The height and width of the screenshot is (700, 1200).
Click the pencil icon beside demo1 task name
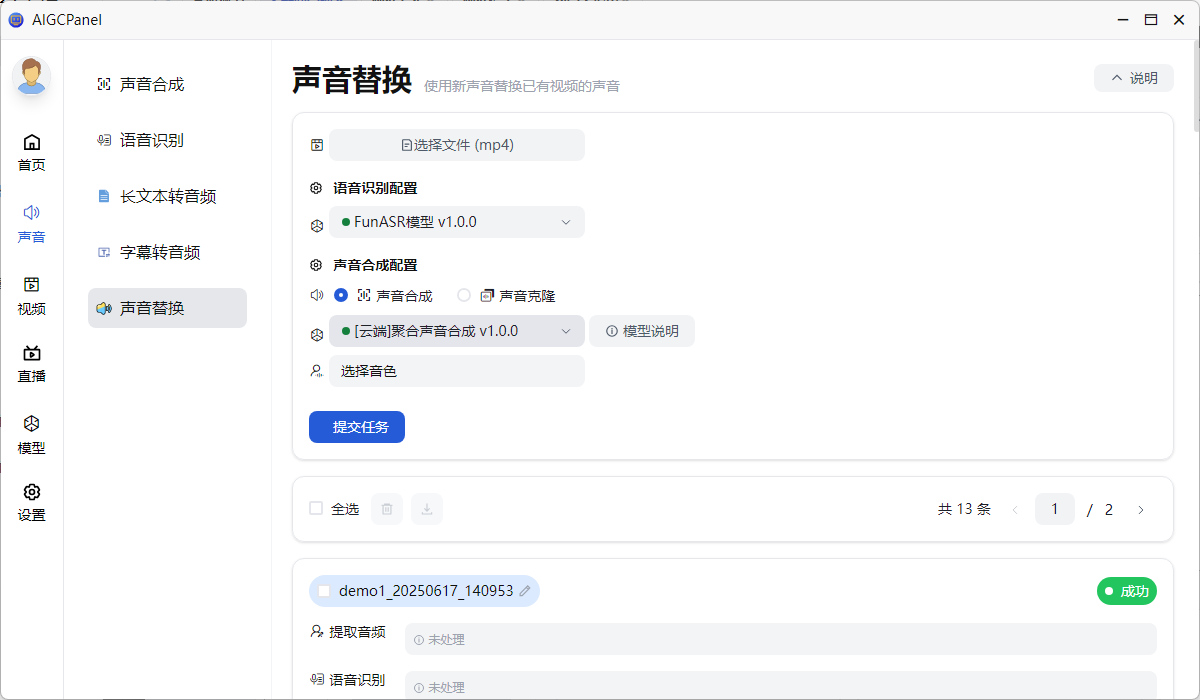click(x=525, y=590)
